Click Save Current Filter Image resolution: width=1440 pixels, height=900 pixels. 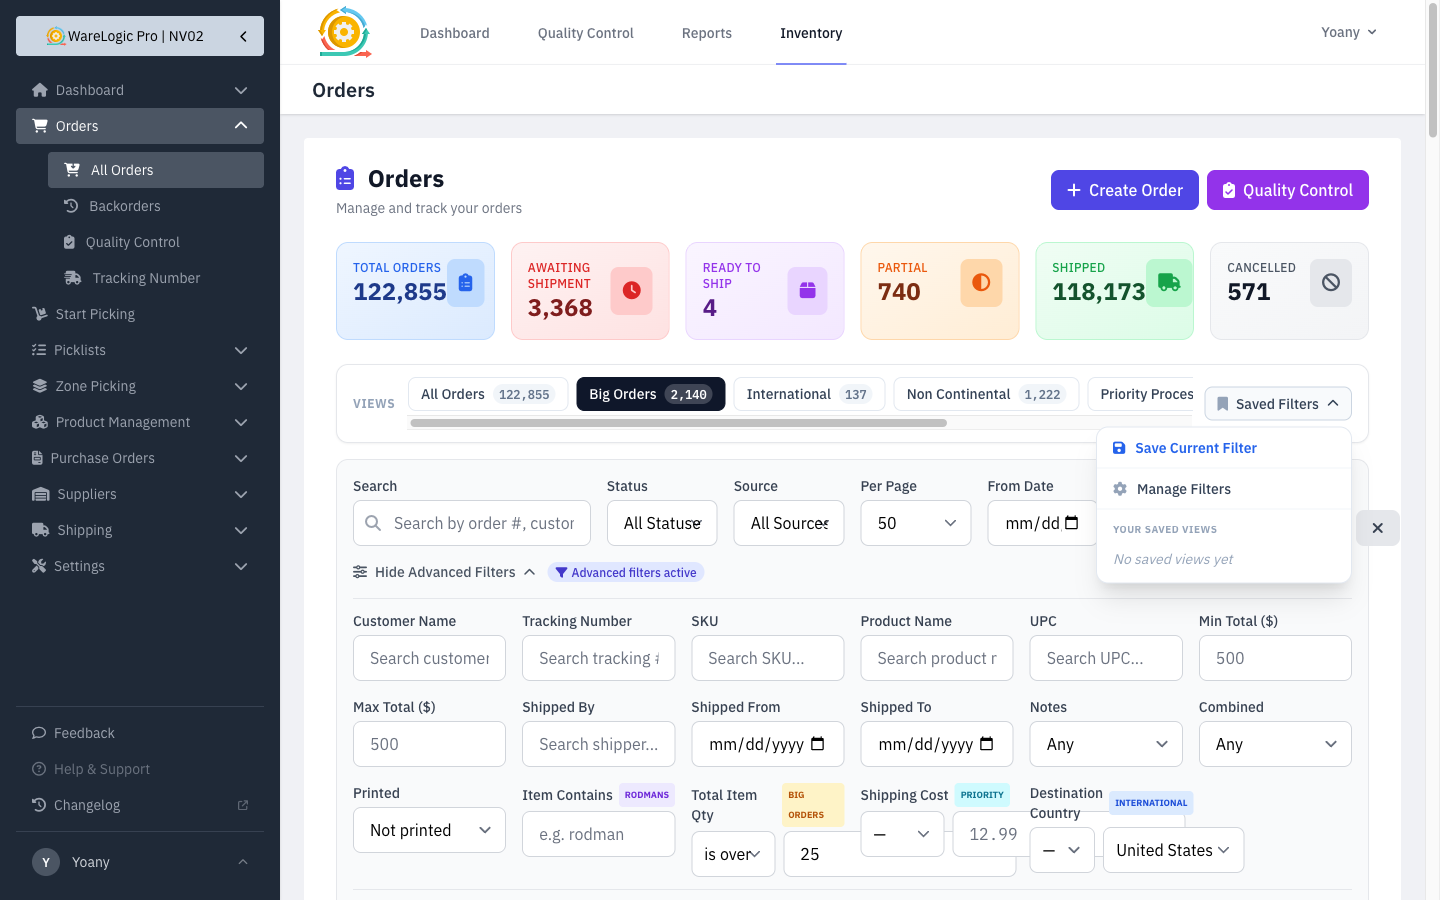[x=1224, y=448]
